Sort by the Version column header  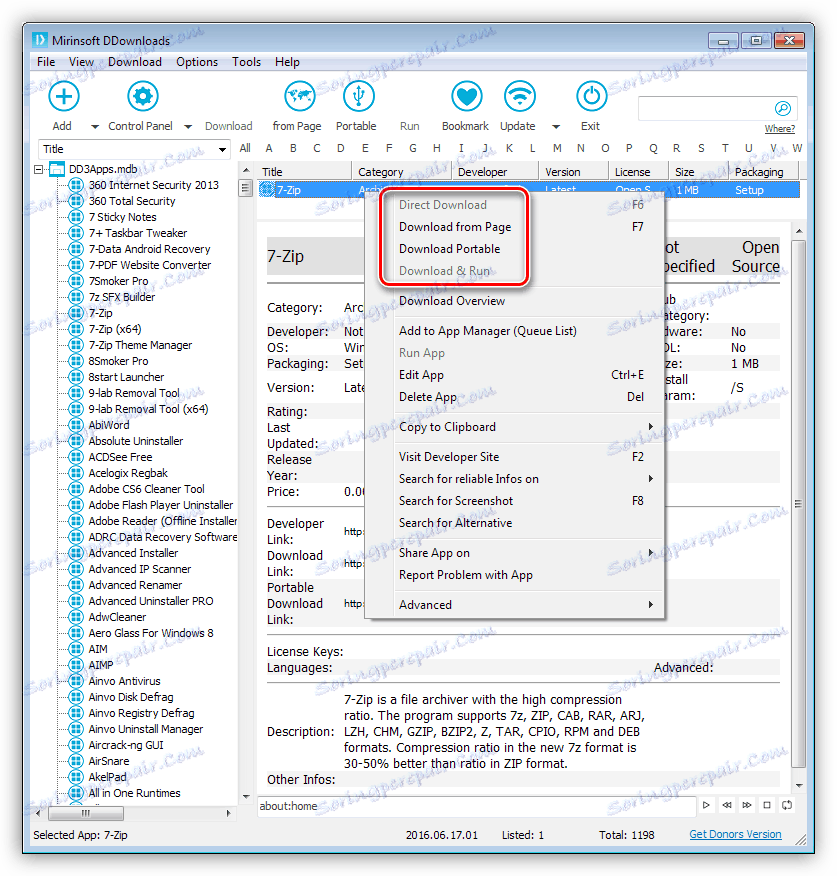pos(573,172)
